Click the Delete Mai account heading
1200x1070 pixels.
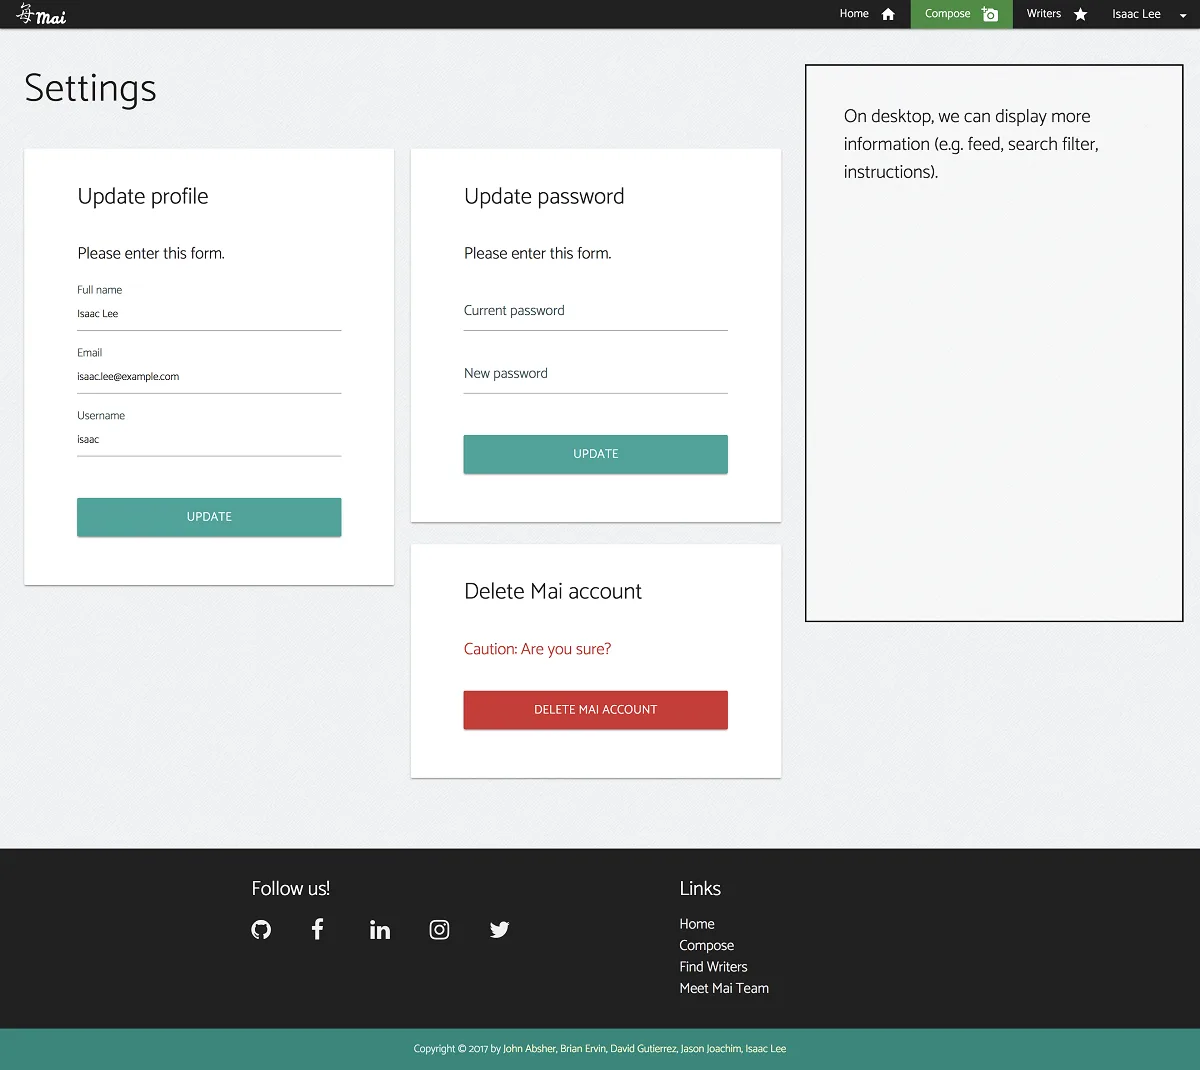point(553,591)
